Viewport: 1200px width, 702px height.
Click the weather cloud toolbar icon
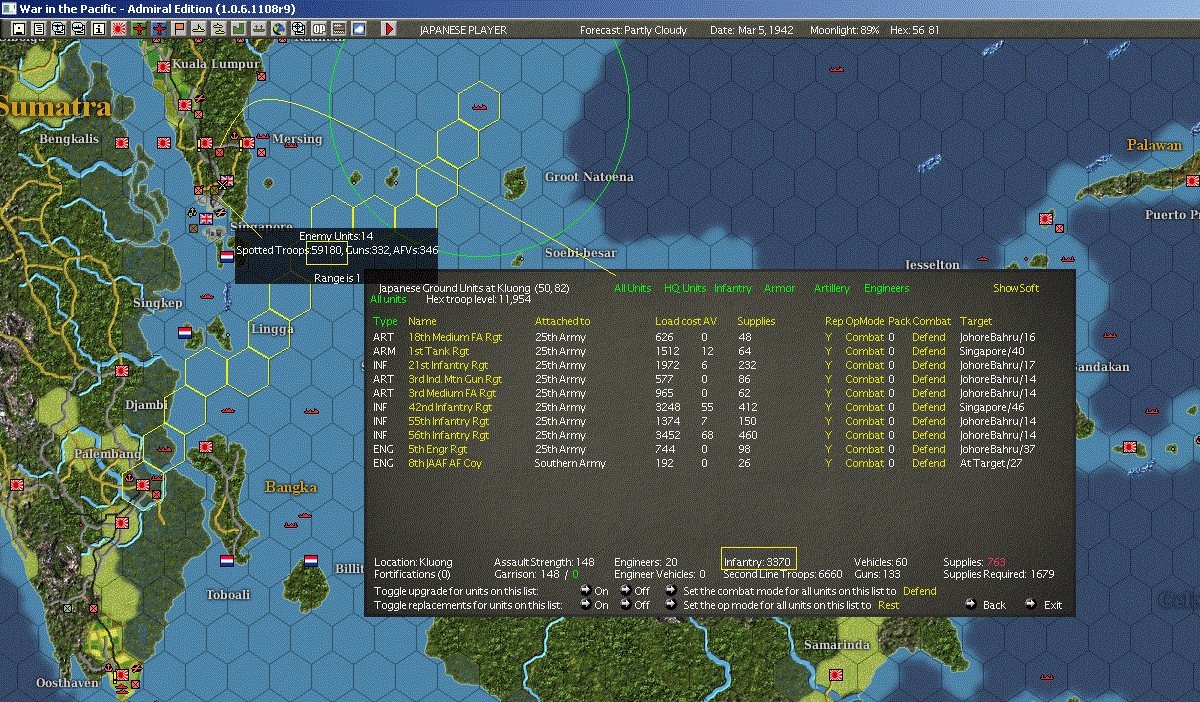(x=359, y=29)
